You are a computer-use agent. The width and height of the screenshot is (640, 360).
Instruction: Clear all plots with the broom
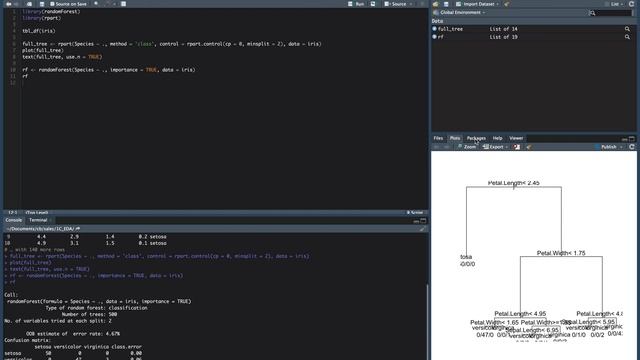[x=529, y=147]
